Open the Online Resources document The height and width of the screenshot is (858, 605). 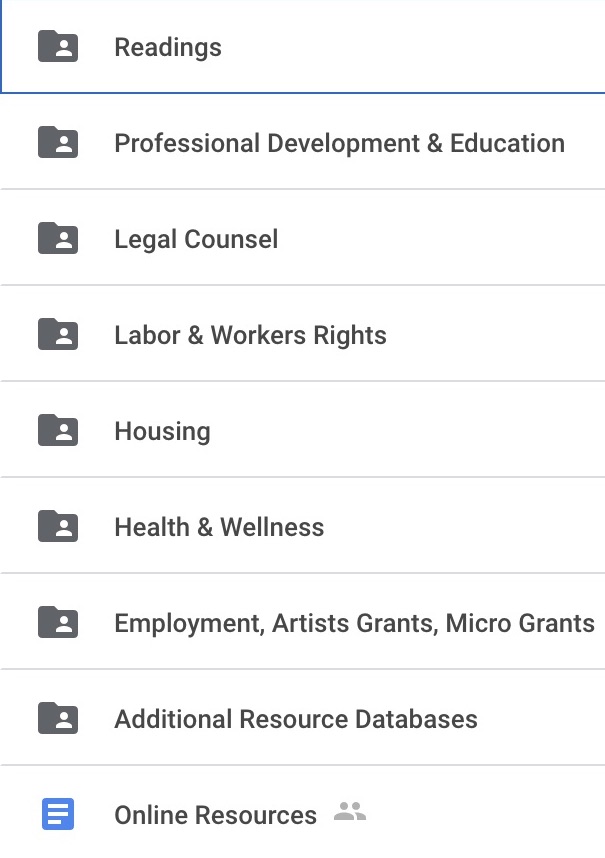216,815
